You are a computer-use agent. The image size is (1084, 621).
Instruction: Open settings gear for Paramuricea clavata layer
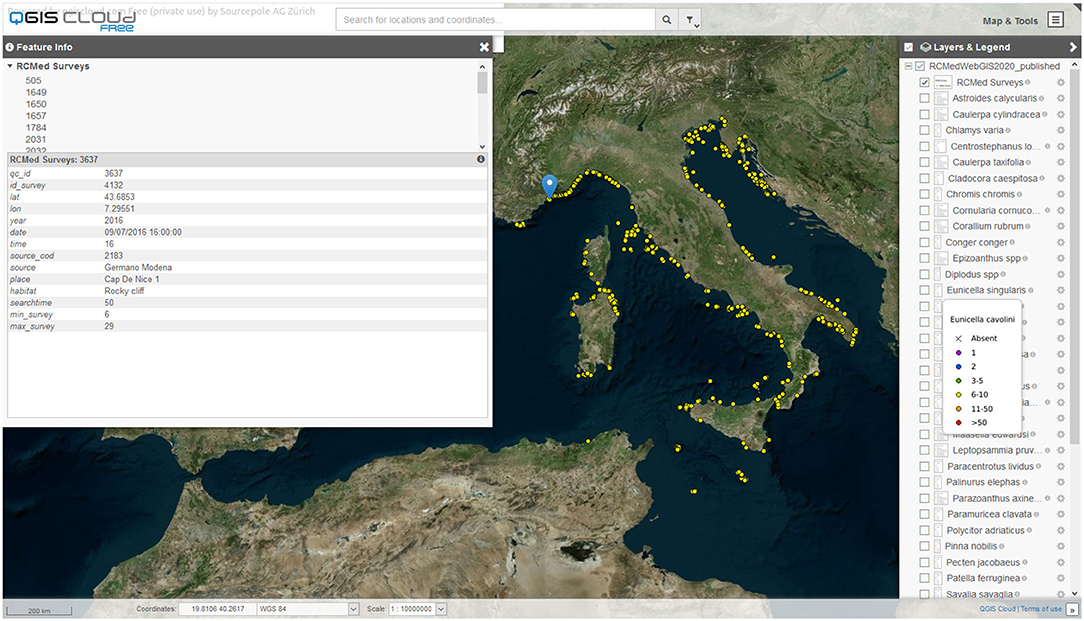1060,515
